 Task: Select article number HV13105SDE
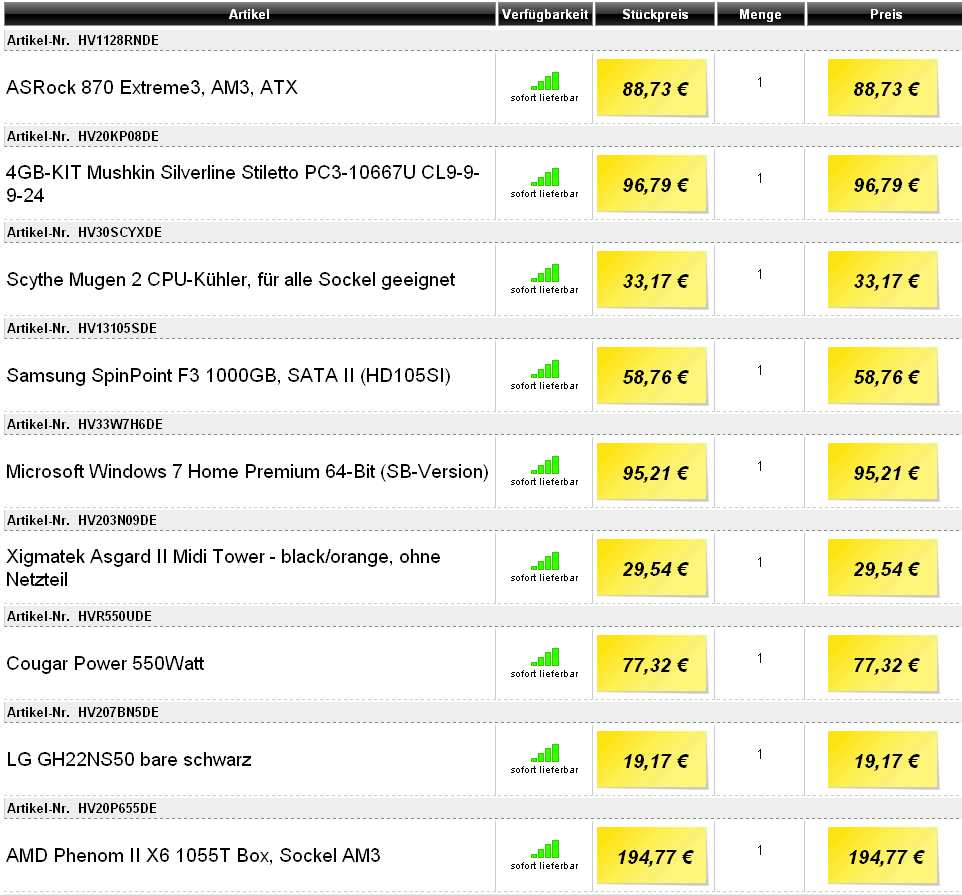[x=117, y=328]
